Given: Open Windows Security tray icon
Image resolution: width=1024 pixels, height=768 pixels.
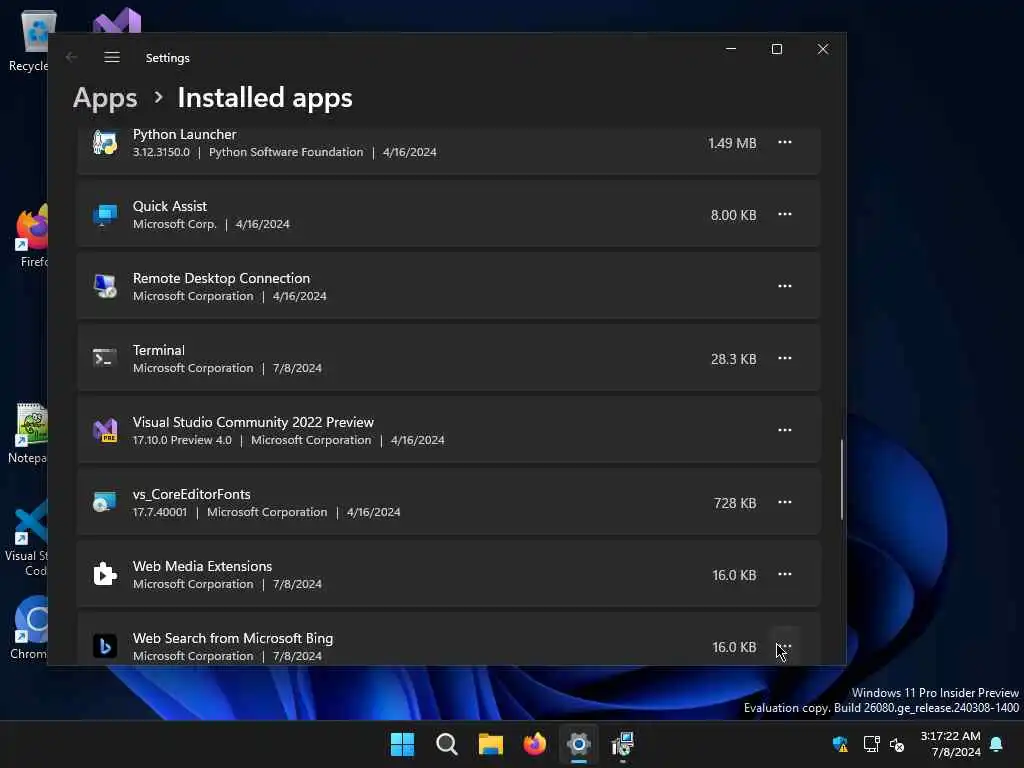Looking at the screenshot, I should (x=840, y=744).
